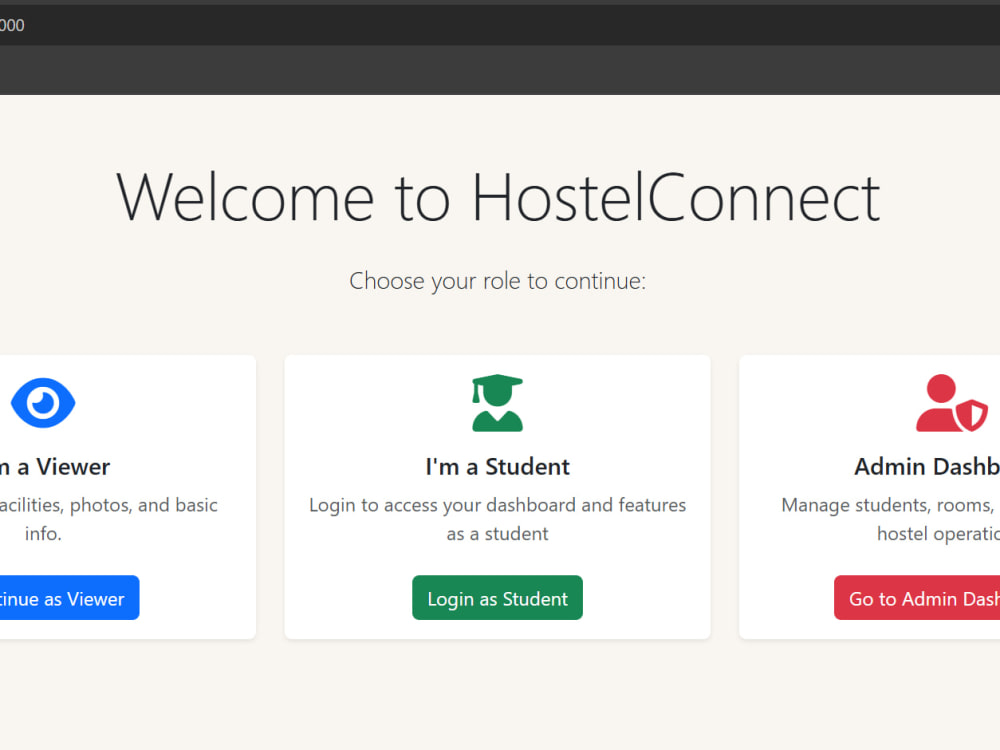Select the Admin Dashboard card heading
The image size is (1000, 750).
pos(927,467)
